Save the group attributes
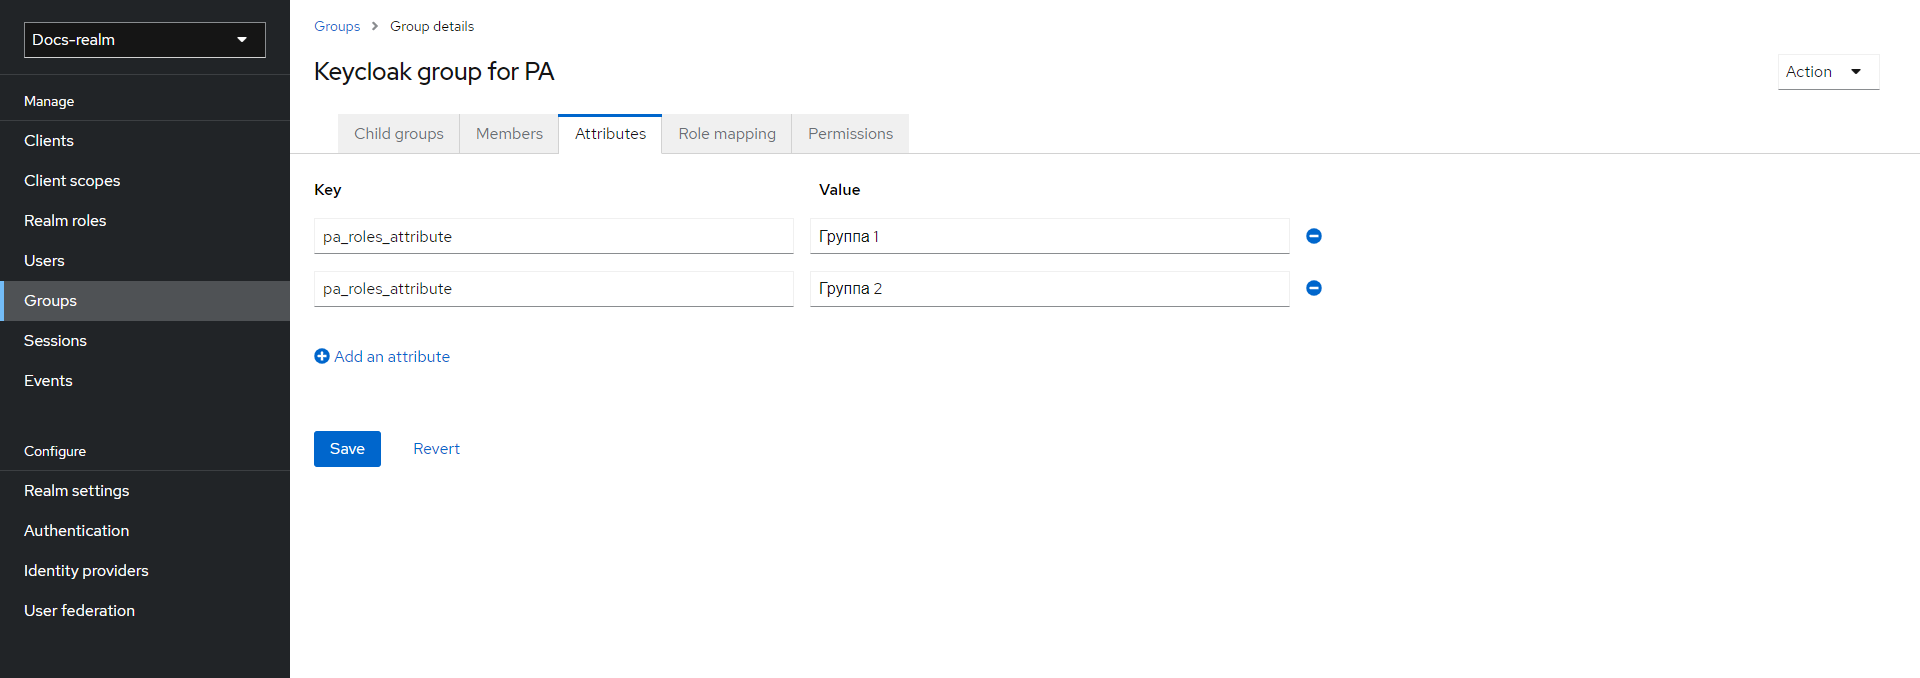Screen dimensions: 1920x678 click(x=347, y=449)
